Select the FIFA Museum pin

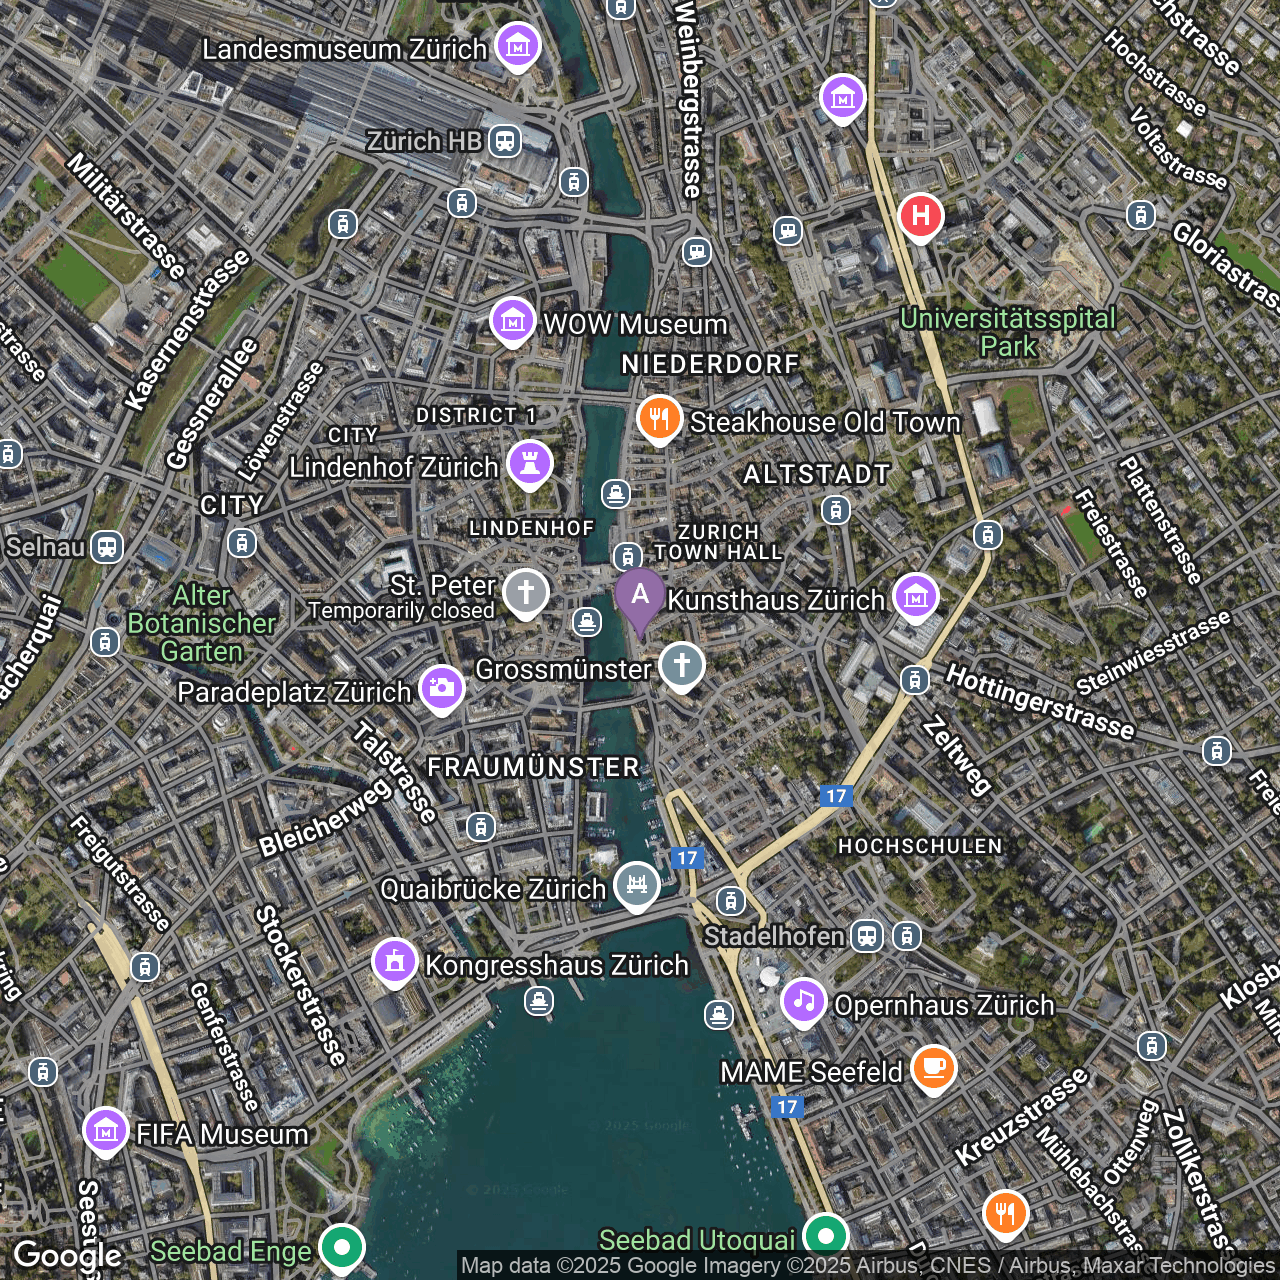click(105, 1132)
